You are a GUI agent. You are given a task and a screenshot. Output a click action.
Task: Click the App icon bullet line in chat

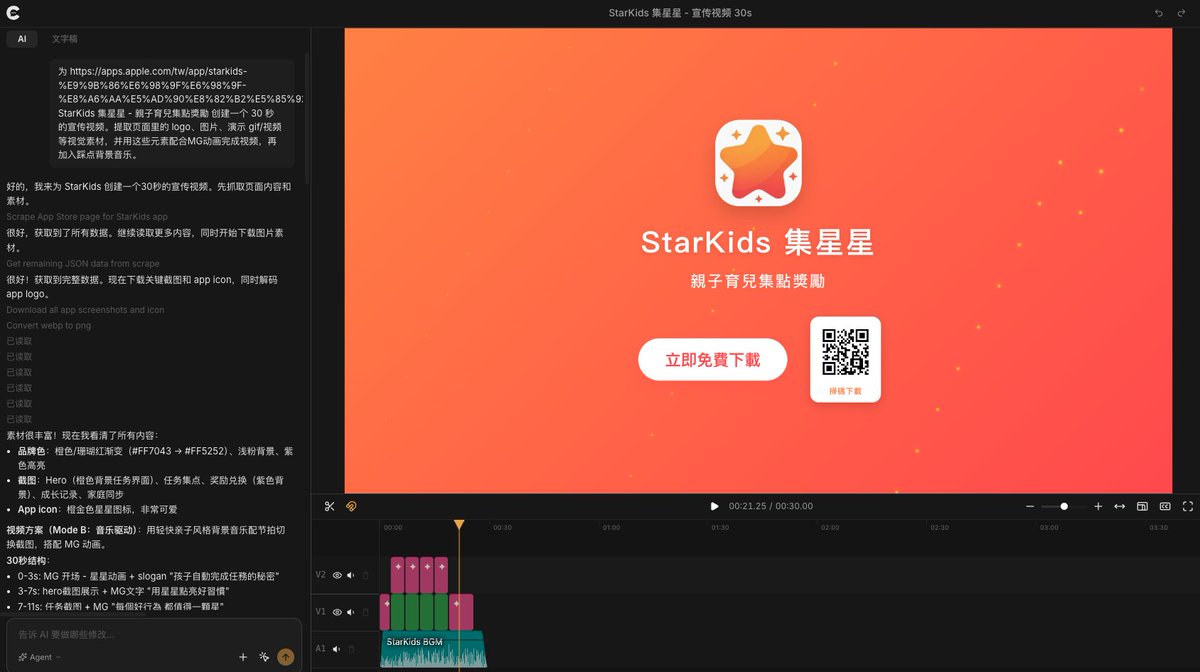(x=96, y=509)
